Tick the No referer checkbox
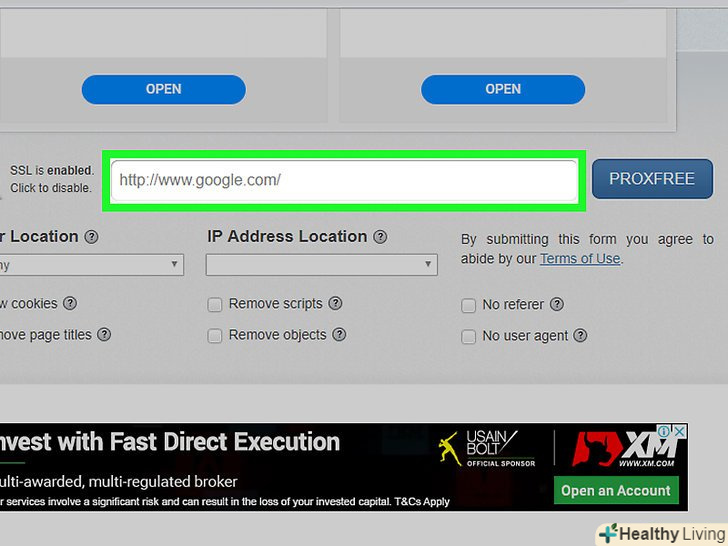 tap(468, 306)
